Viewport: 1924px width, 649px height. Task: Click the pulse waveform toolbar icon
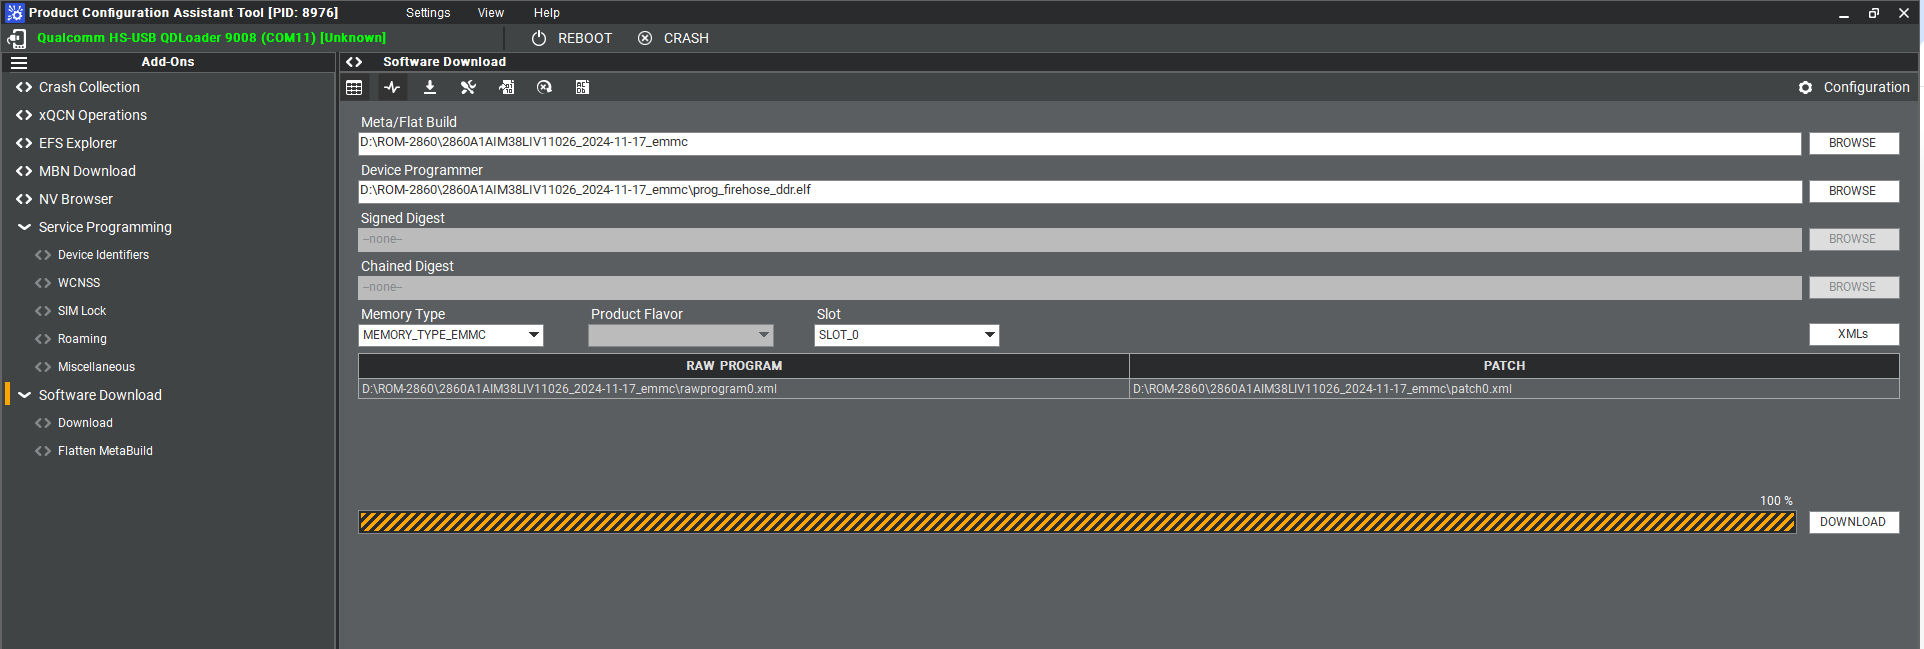pos(392,88)
